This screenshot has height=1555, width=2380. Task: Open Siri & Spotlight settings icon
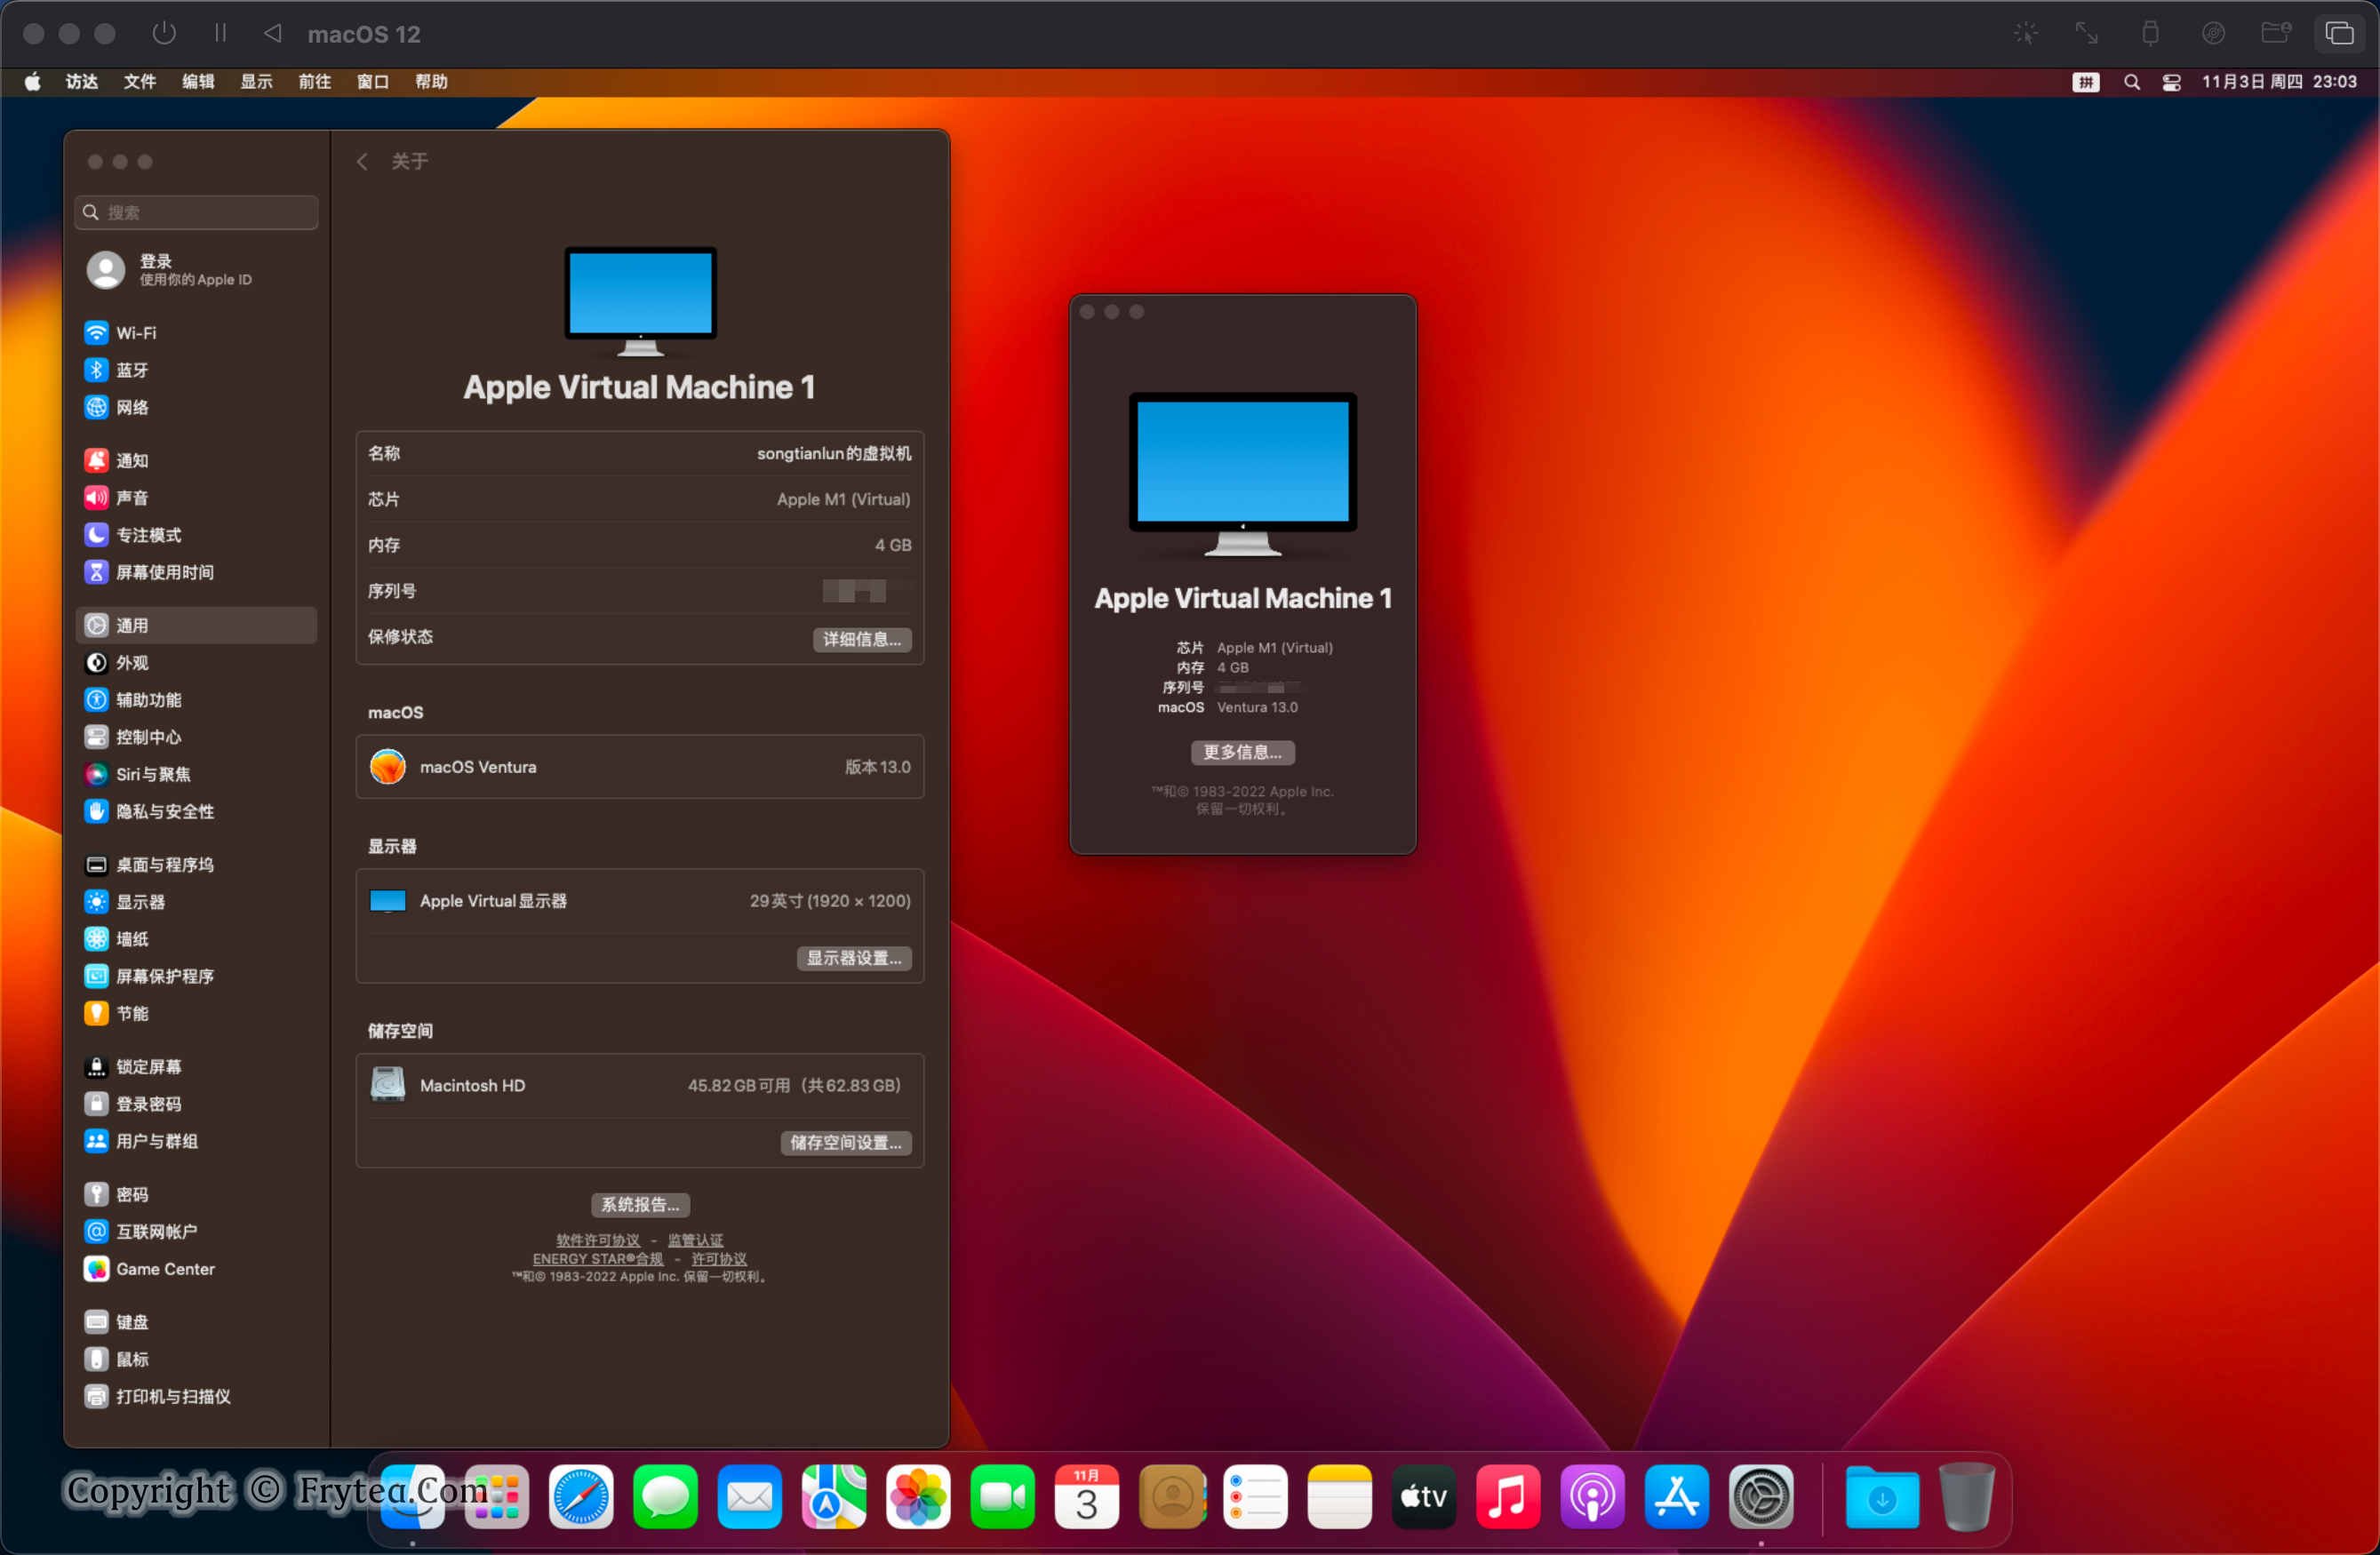pyautogui.click(x=96, y=774)
